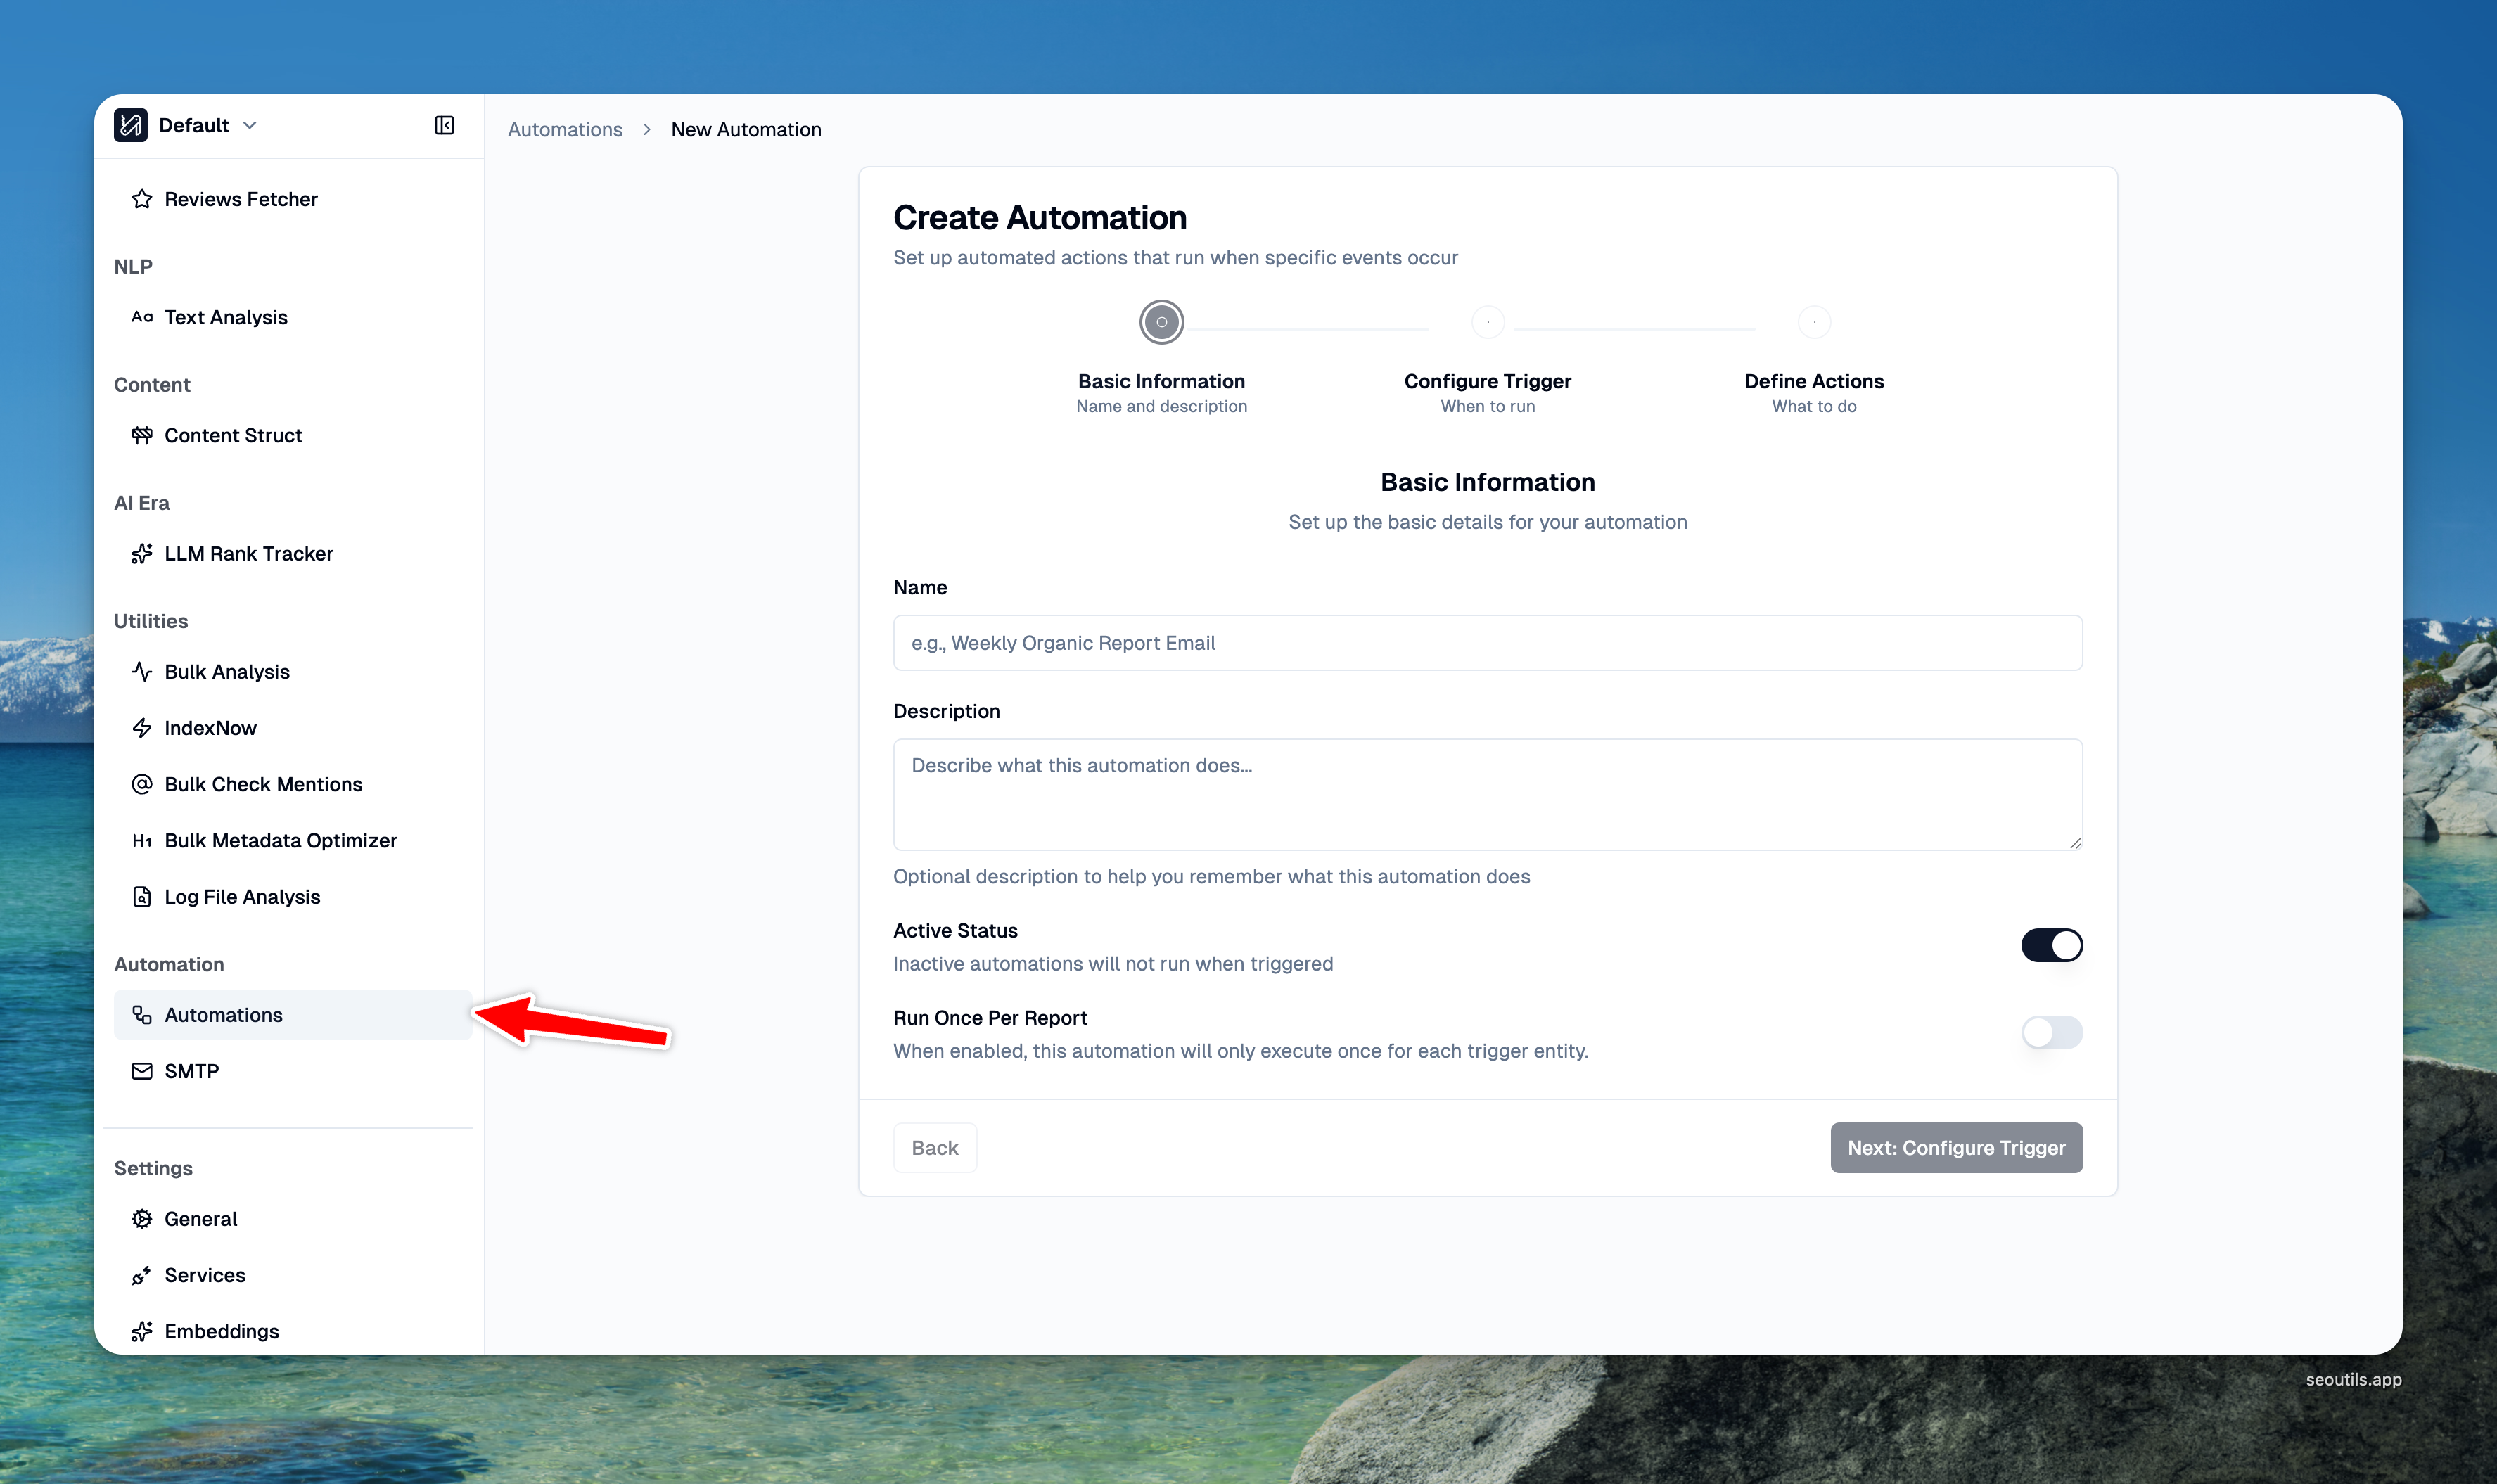
Task: Click the General settings gear icon
Action: point(142,1219)
